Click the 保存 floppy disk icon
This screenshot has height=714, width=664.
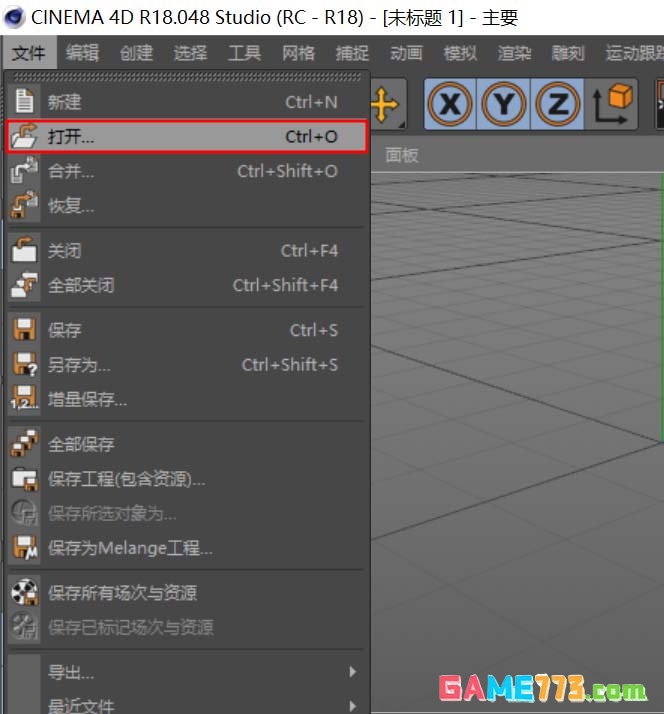click(24, 329)
